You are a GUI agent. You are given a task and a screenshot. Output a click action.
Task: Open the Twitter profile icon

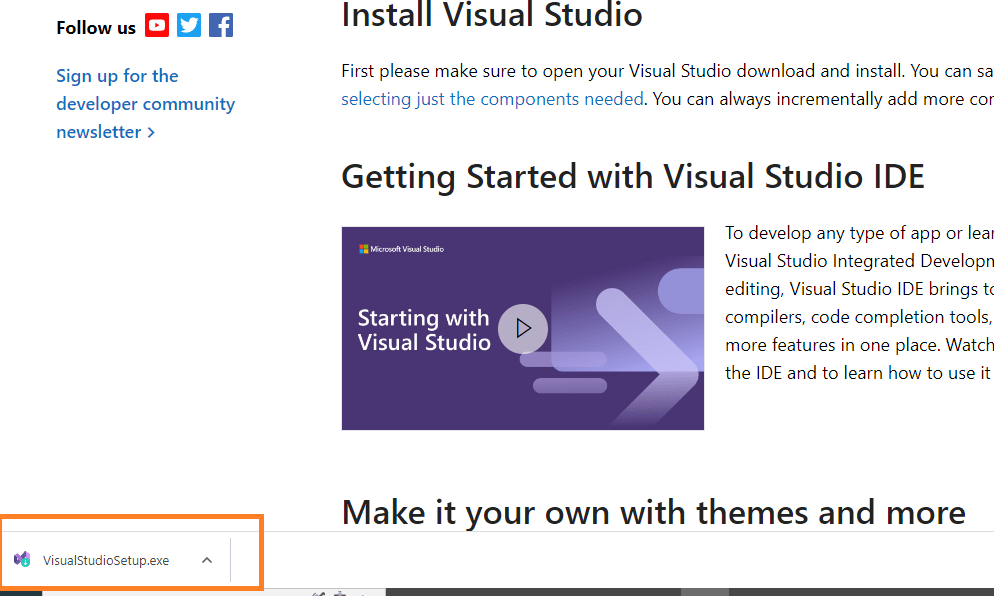[189, 25]
